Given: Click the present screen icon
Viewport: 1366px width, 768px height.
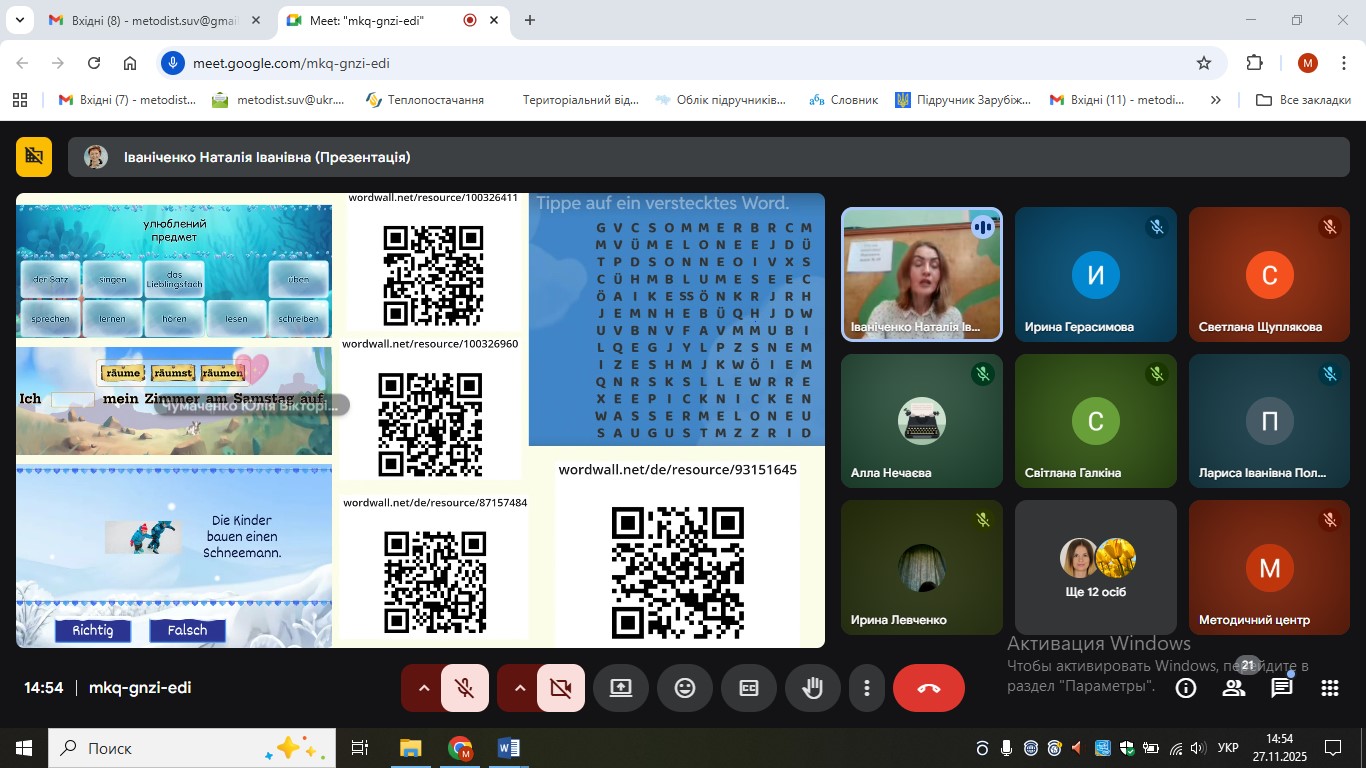Looking at the screenshot, I should click(621, 688).
